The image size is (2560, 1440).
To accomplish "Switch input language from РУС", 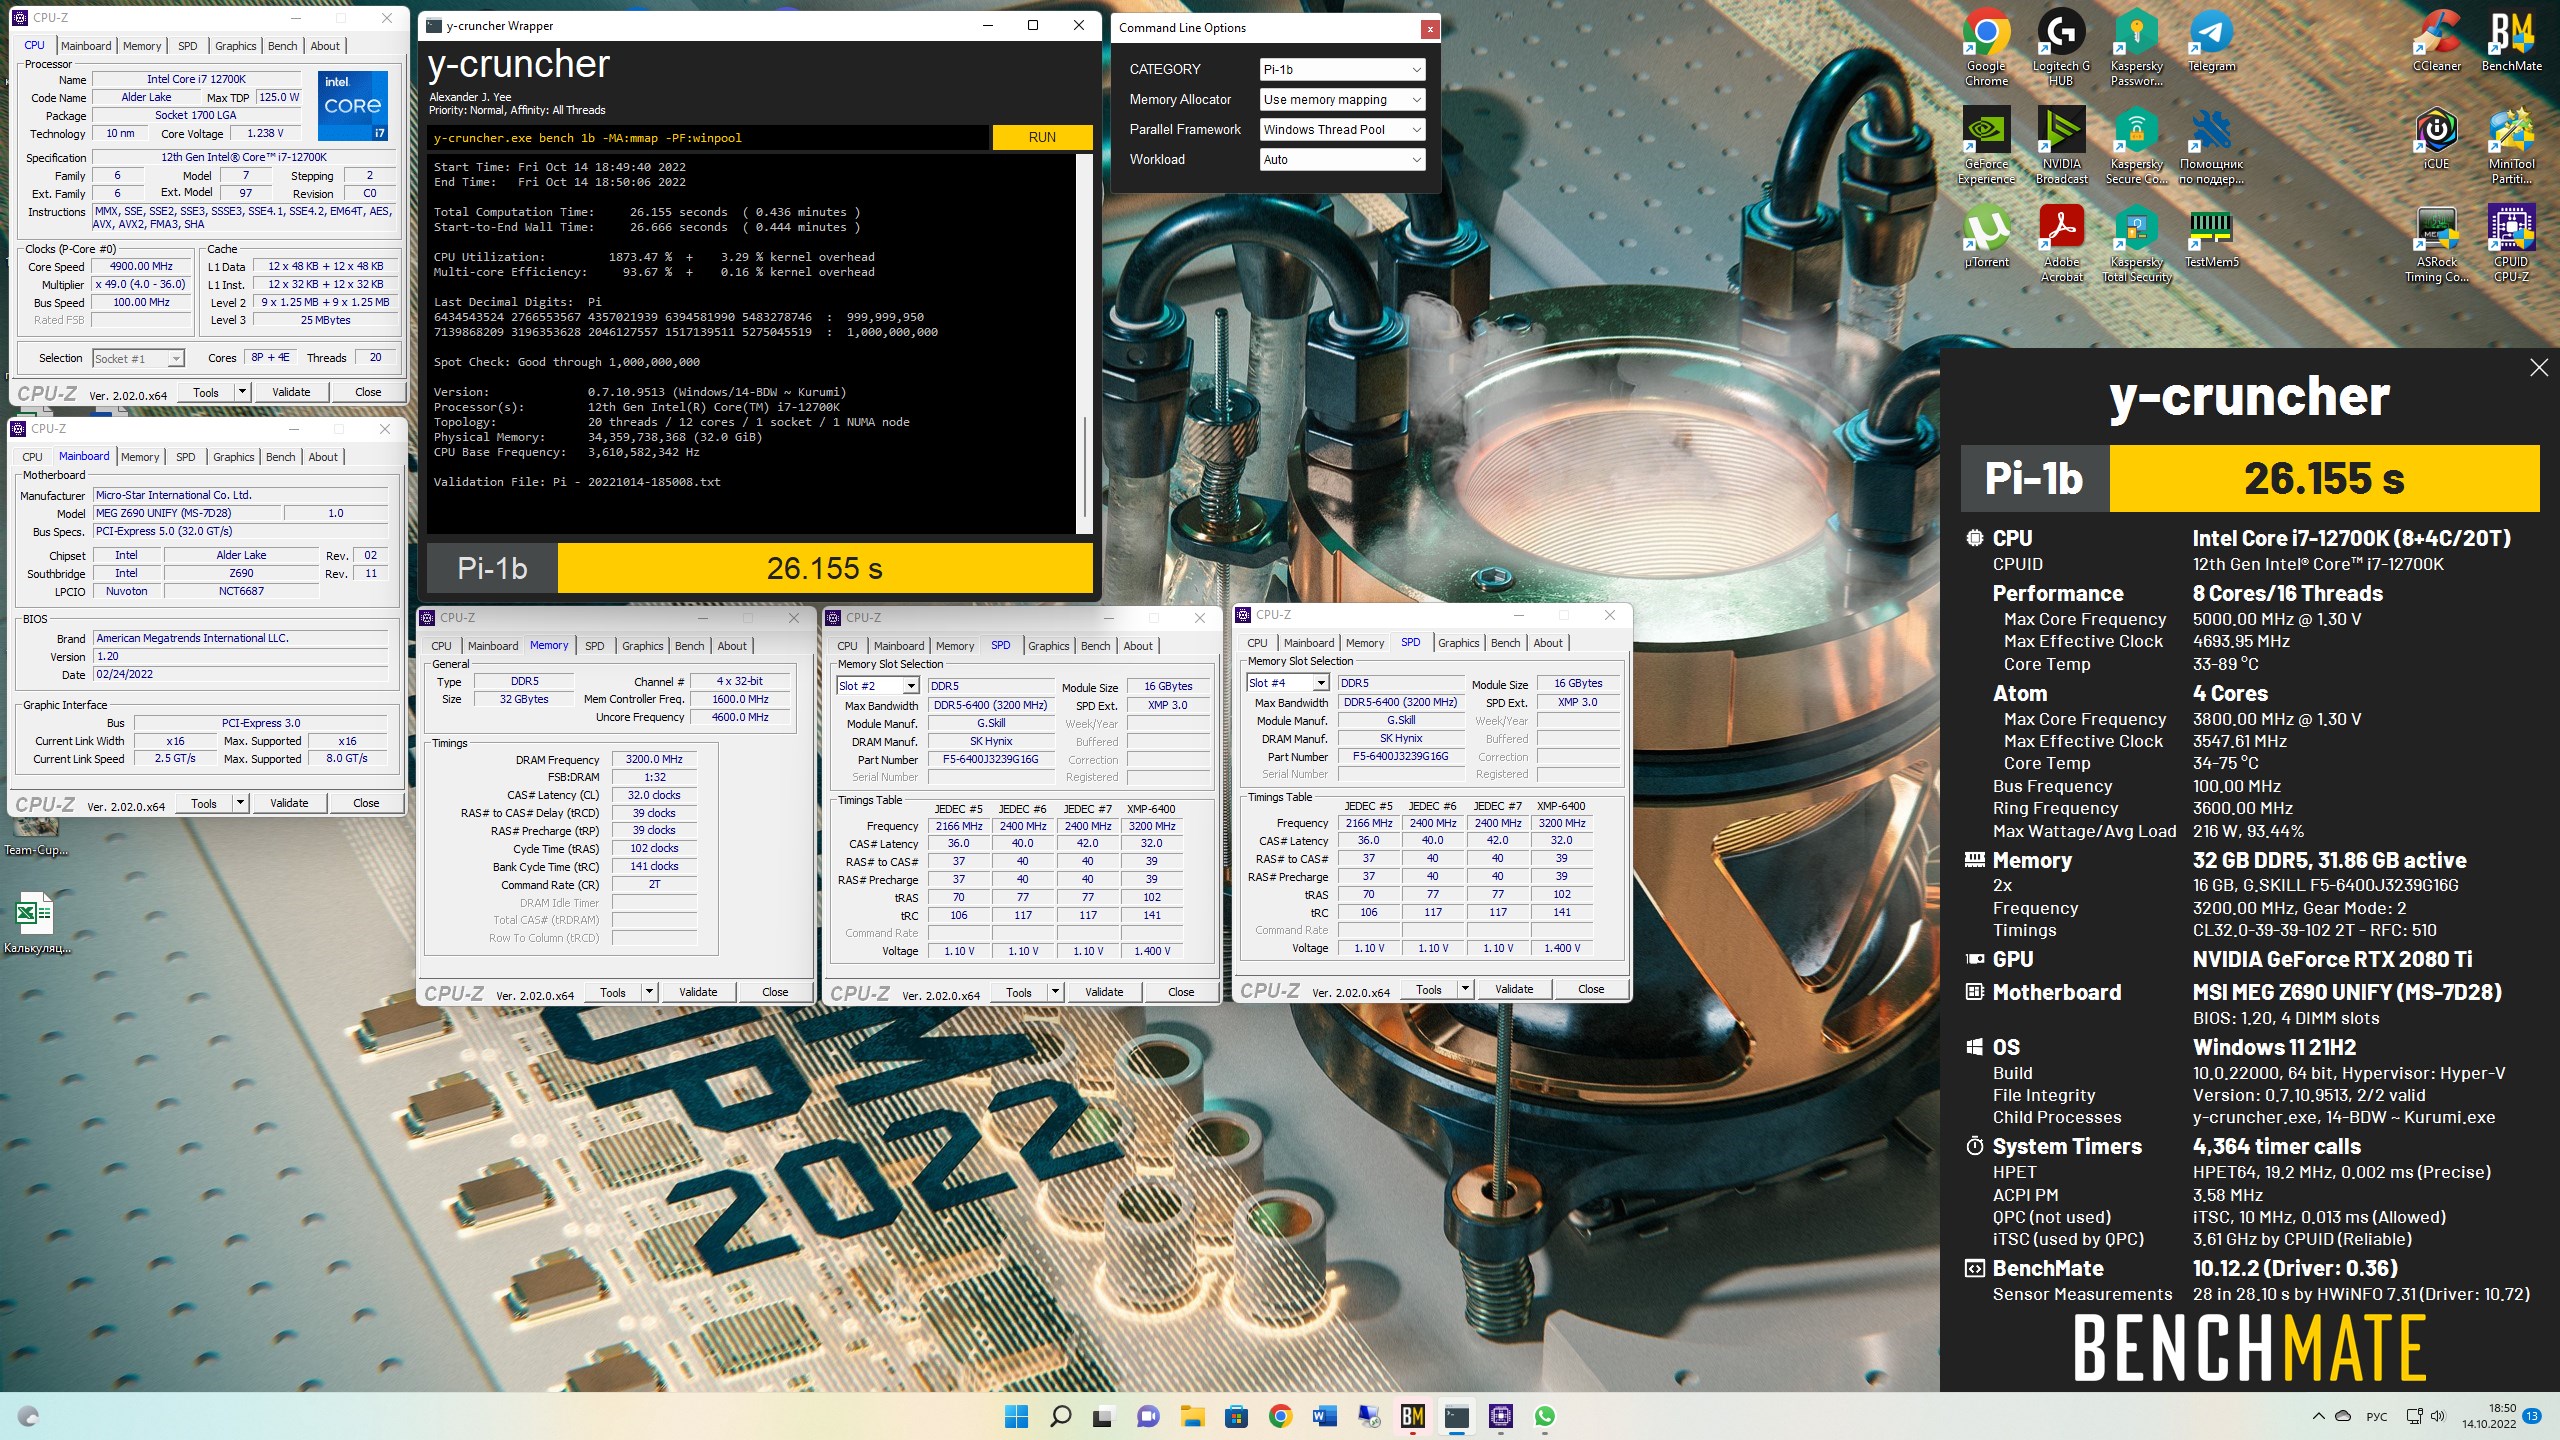I will (2376, 1417).
